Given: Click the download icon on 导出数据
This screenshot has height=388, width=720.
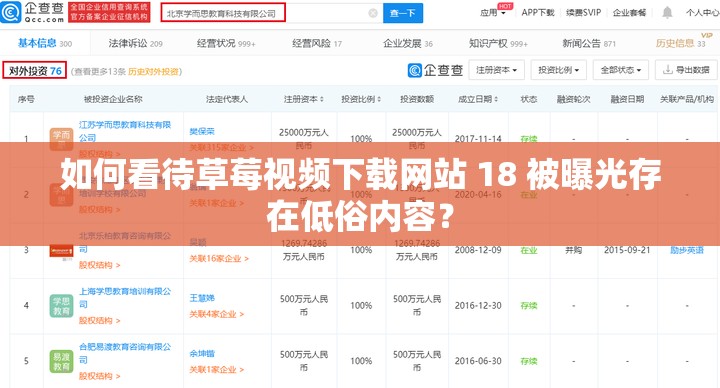Looking at the screenshot, I should 668,70.
